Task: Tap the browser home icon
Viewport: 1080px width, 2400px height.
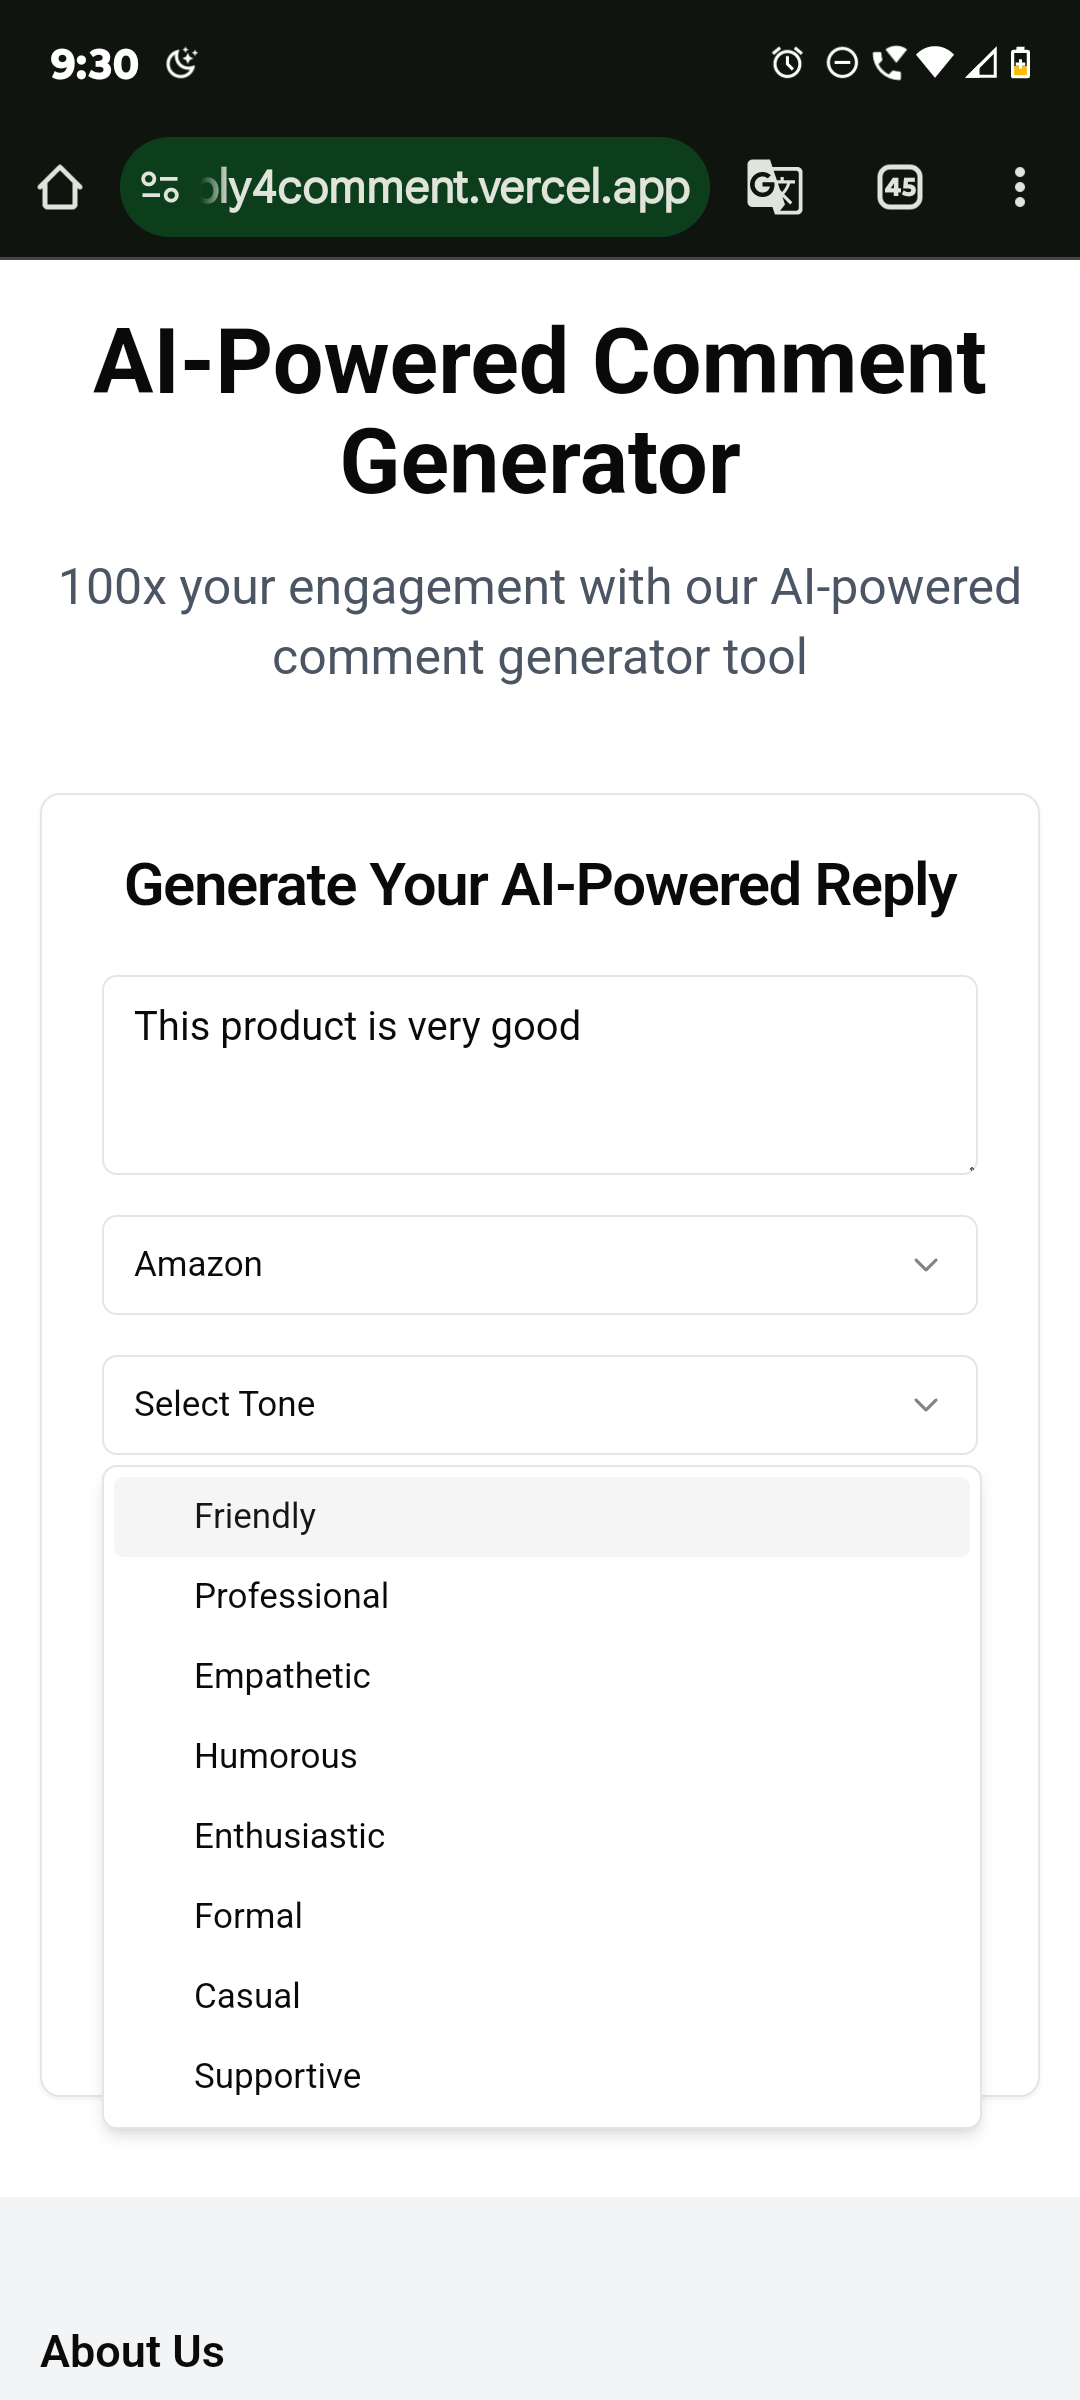Action: click(60, 187)
